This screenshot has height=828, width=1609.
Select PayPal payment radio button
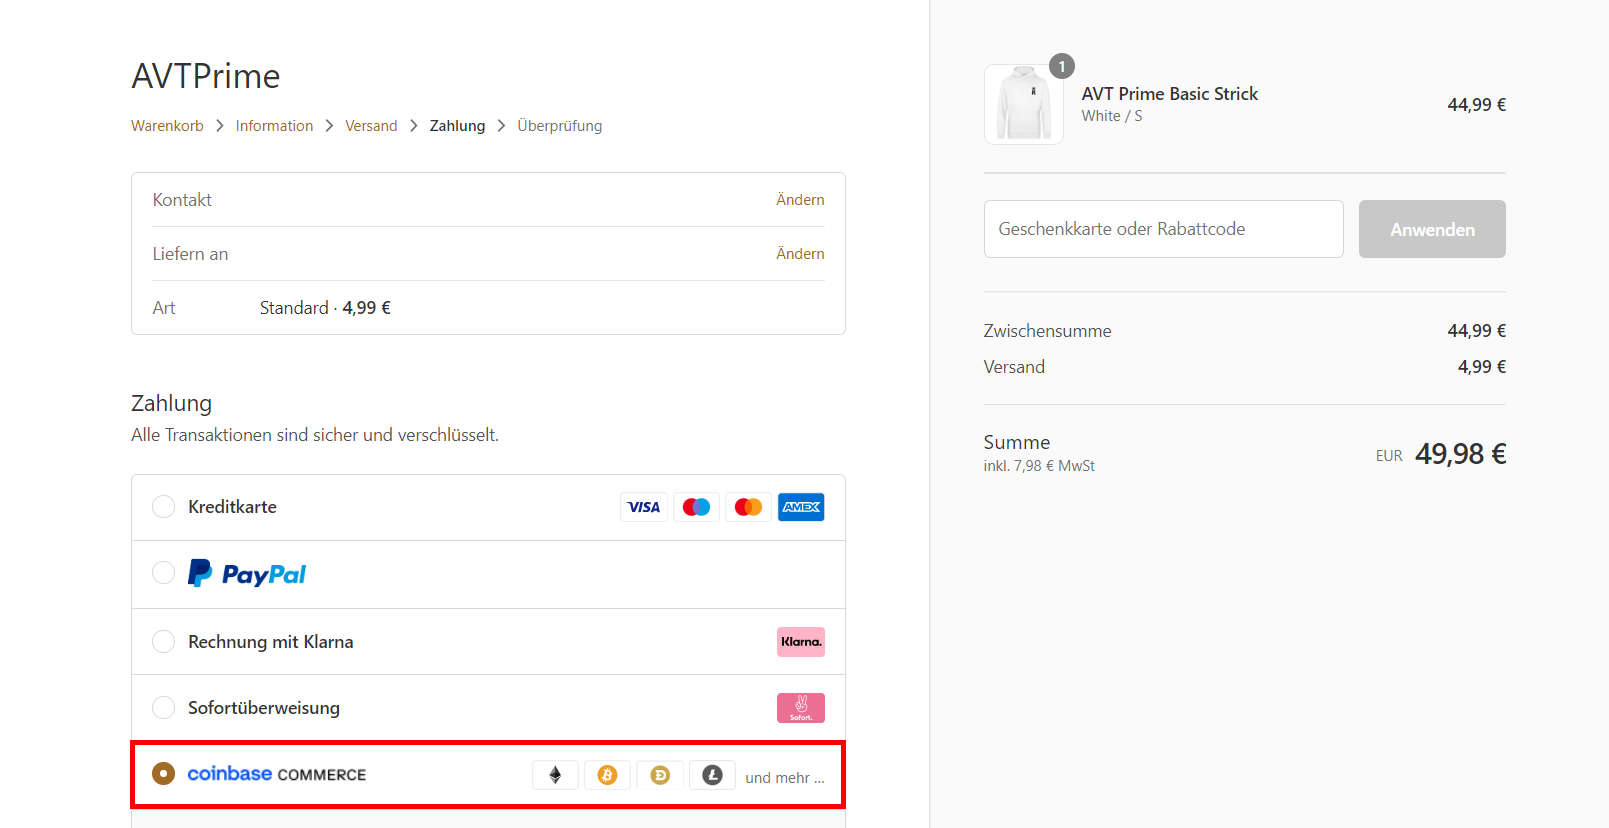(163, 573)
